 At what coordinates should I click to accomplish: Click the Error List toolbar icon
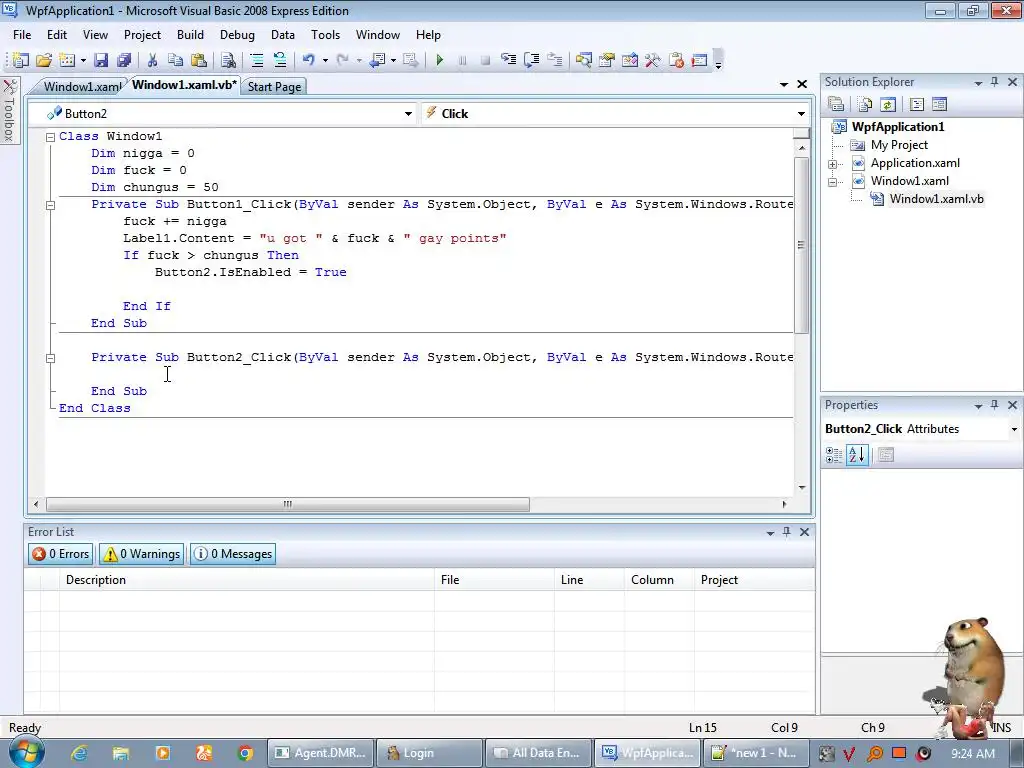[x=676, y=60]
